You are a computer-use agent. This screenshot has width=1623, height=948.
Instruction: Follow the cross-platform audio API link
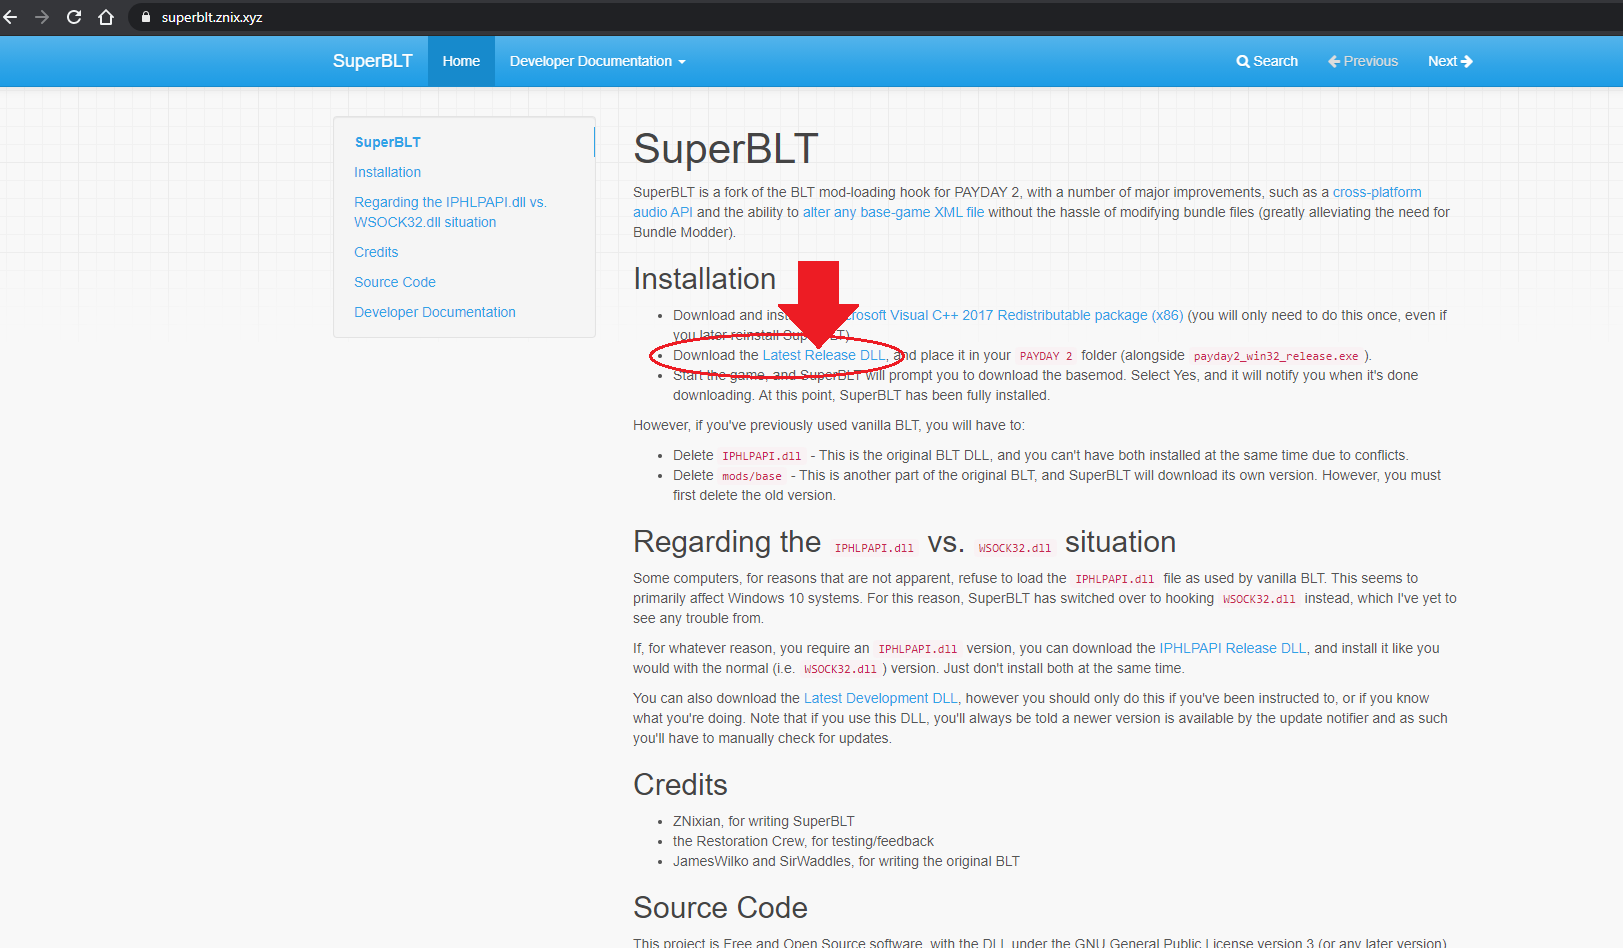[x=1377, y=192]
